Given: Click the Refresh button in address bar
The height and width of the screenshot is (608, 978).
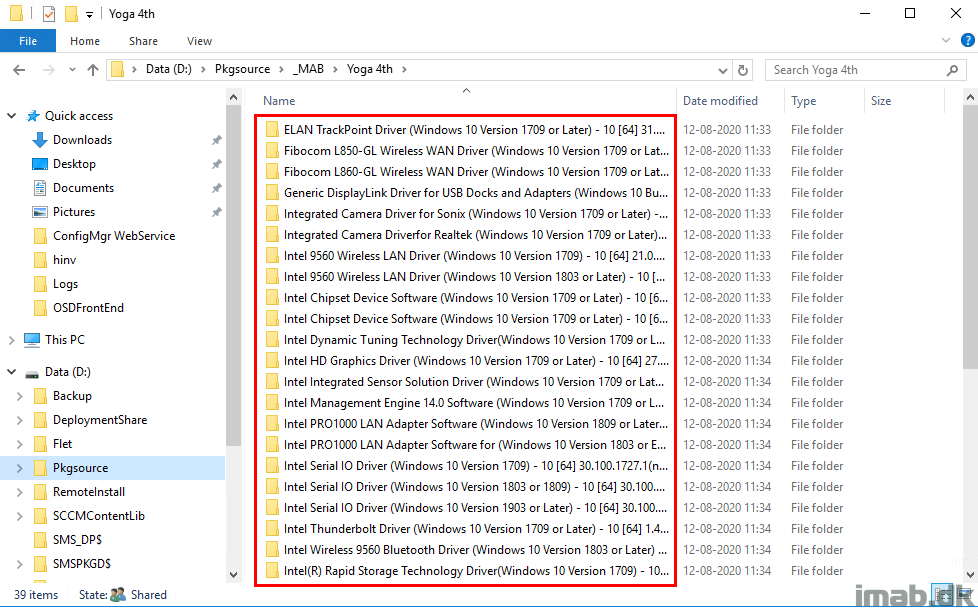Looking at the screenshot, I should coord(742,70).
